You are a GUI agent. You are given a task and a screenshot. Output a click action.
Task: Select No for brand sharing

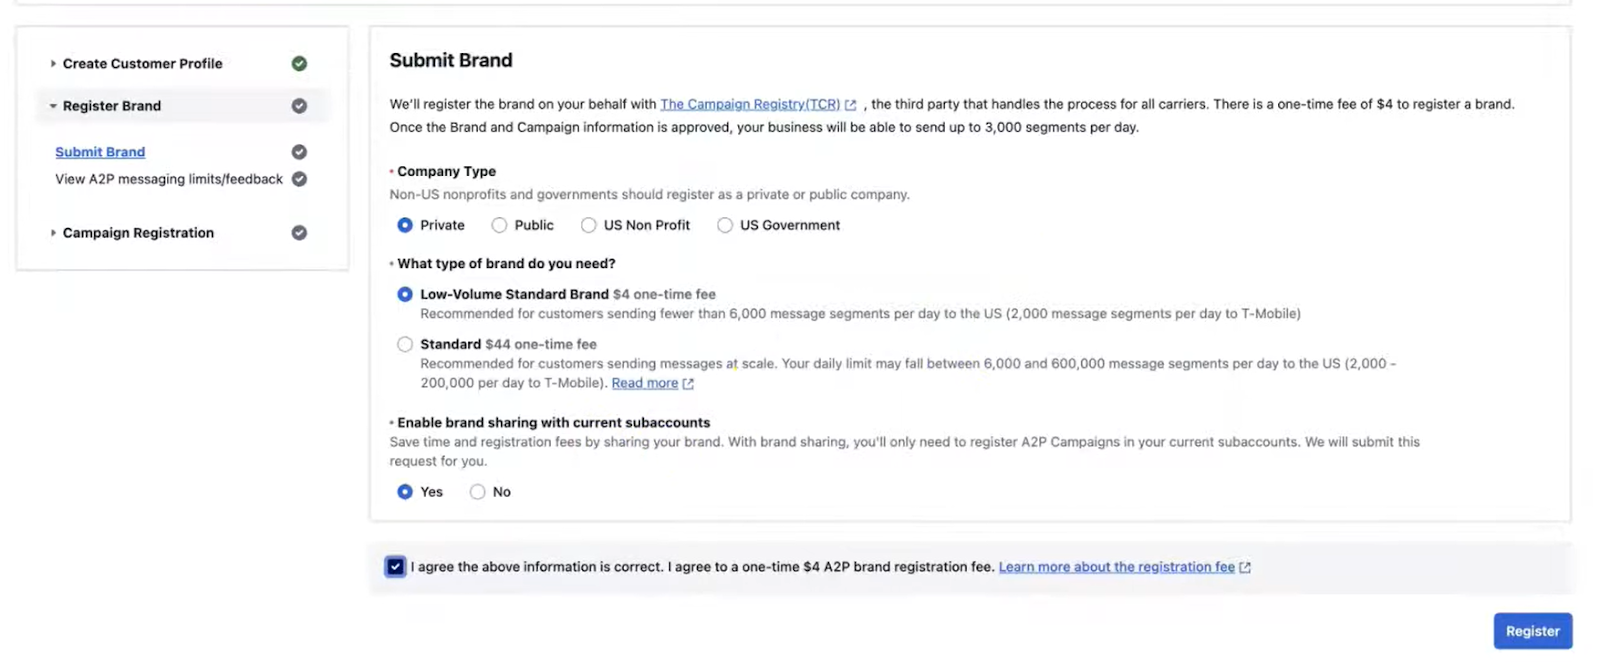point(478,492)
